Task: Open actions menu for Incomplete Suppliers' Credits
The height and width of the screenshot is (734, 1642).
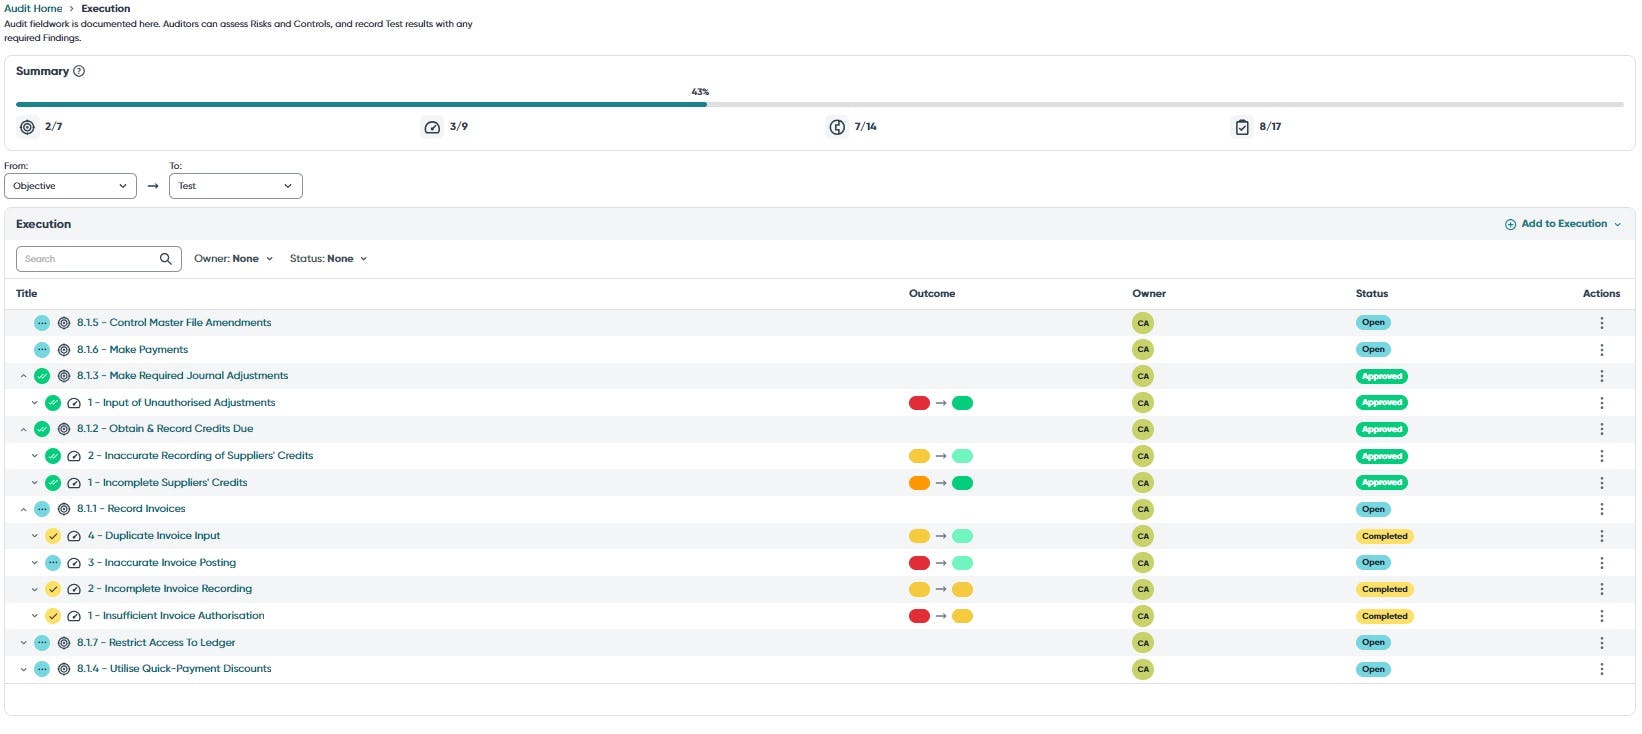Action: pyautogui.click(x=1601, y=483)
